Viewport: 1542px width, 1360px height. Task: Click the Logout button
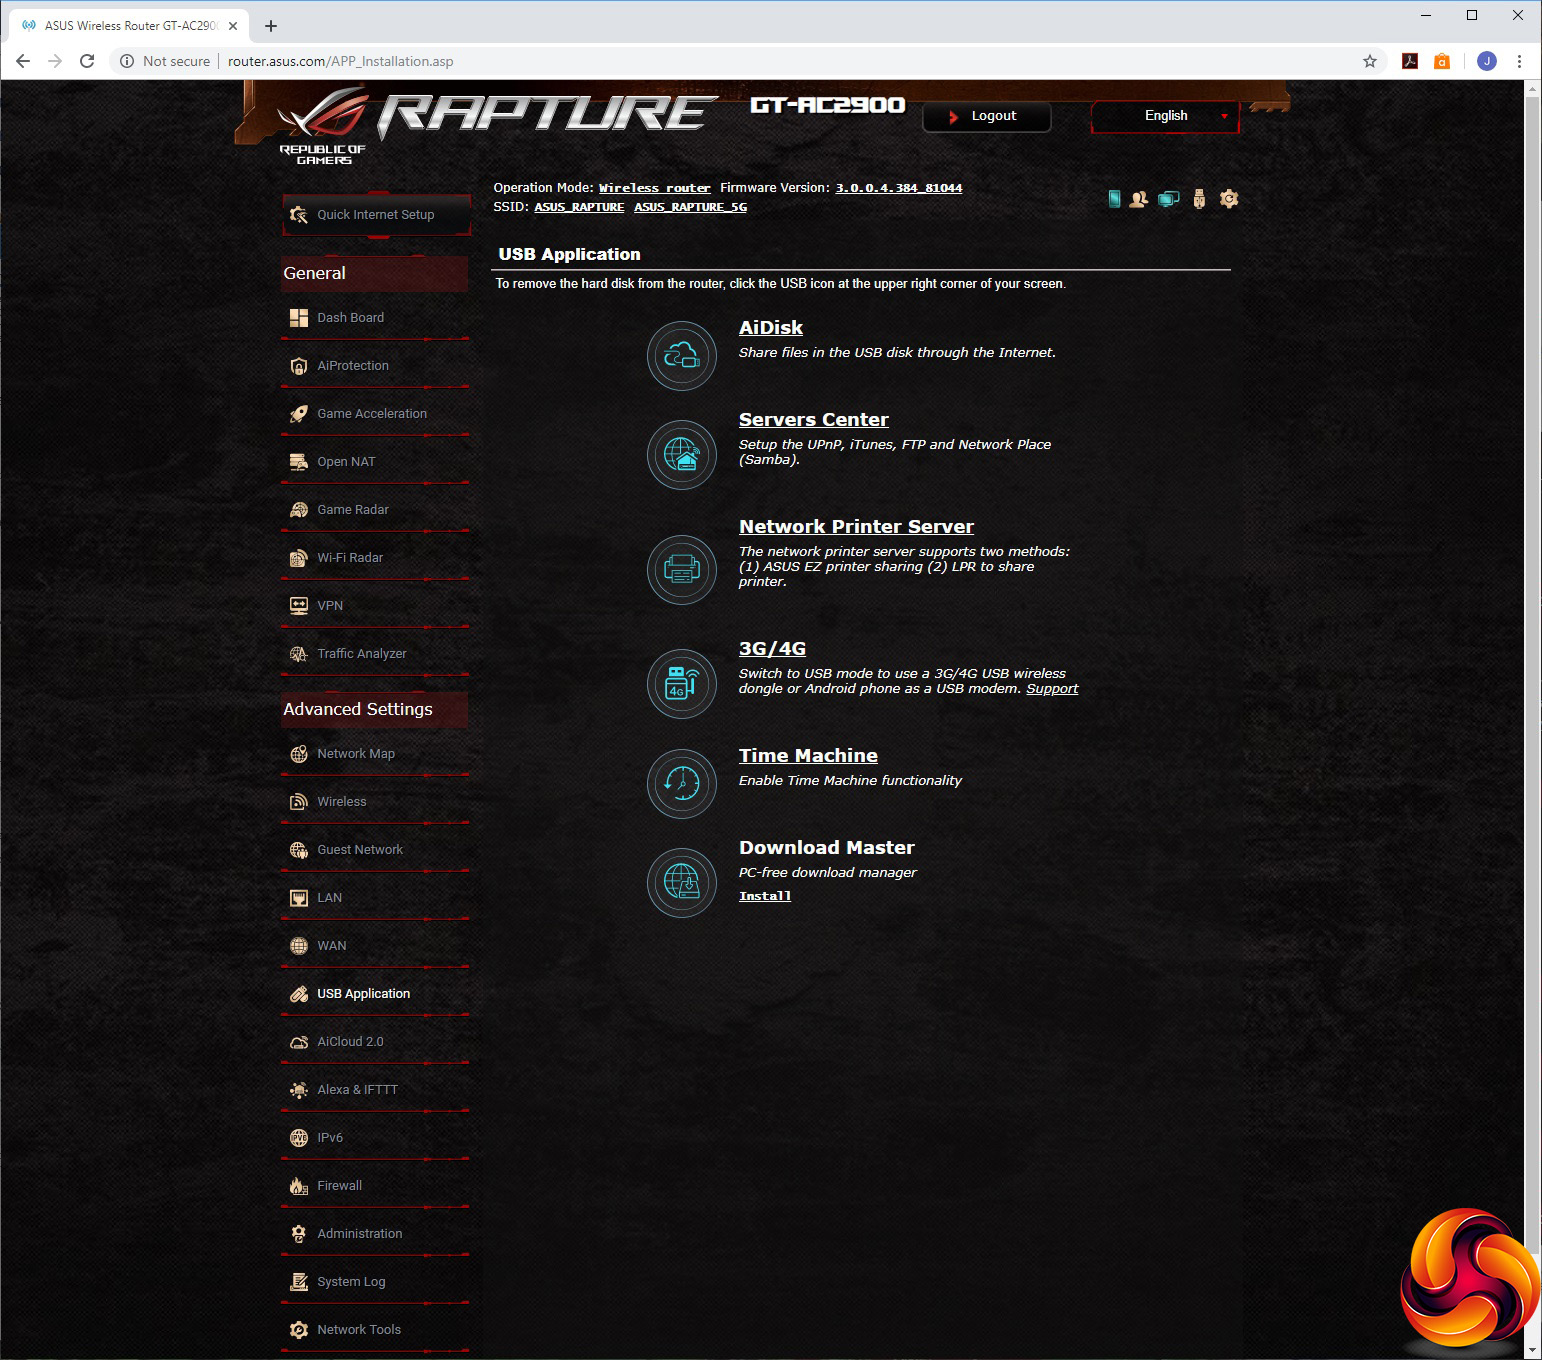click(x=987, y=116)
